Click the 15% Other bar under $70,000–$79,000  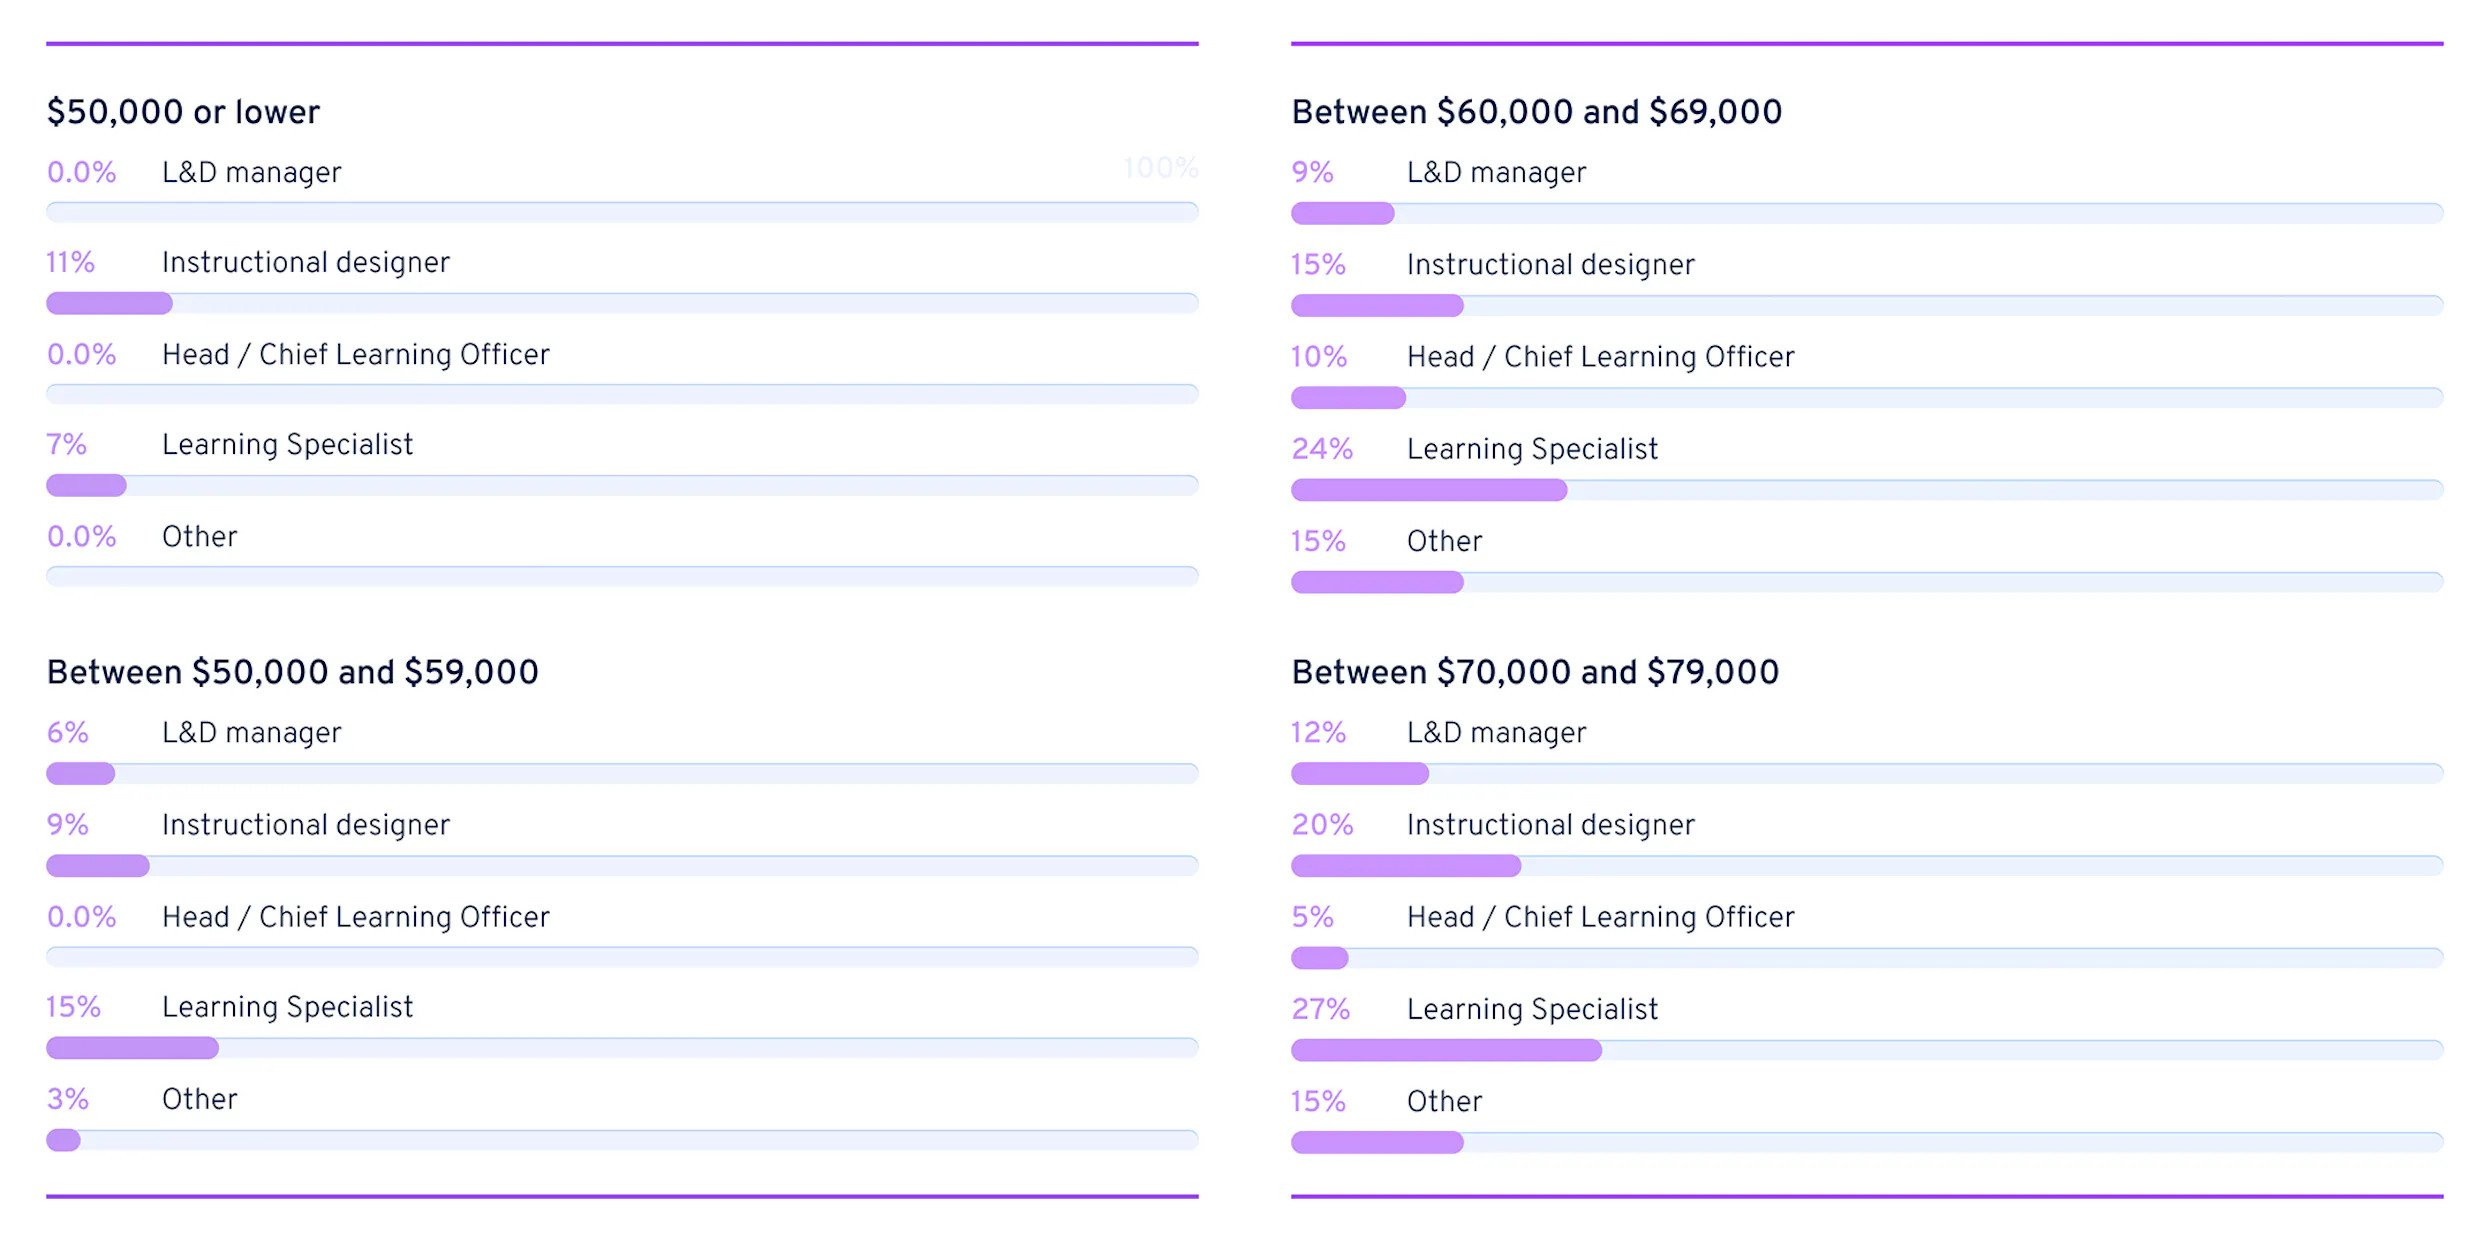click(1867, 1142)
